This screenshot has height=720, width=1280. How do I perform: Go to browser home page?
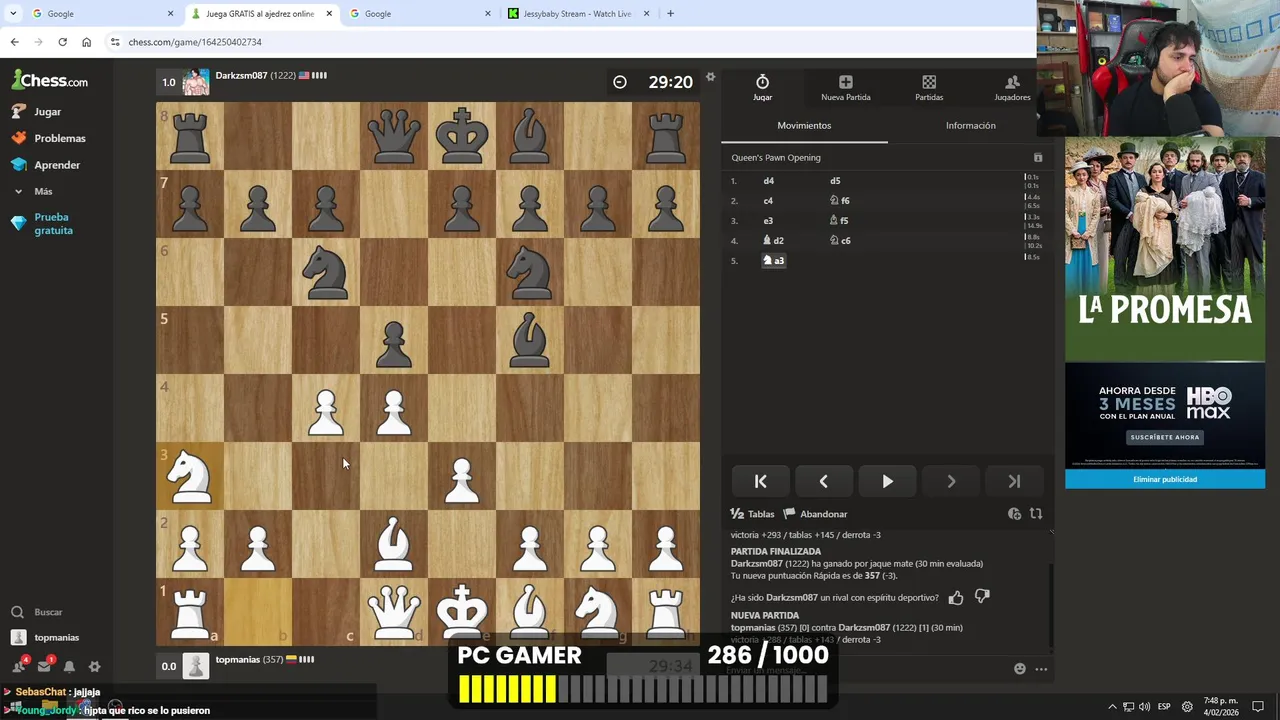86,42
